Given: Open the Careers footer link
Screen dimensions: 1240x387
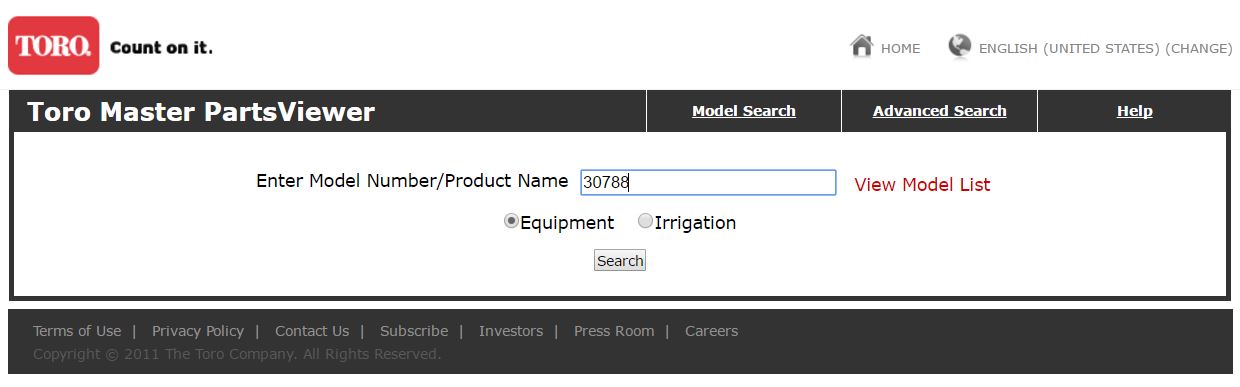Looking at the screenshot, I should click(711, 331).
